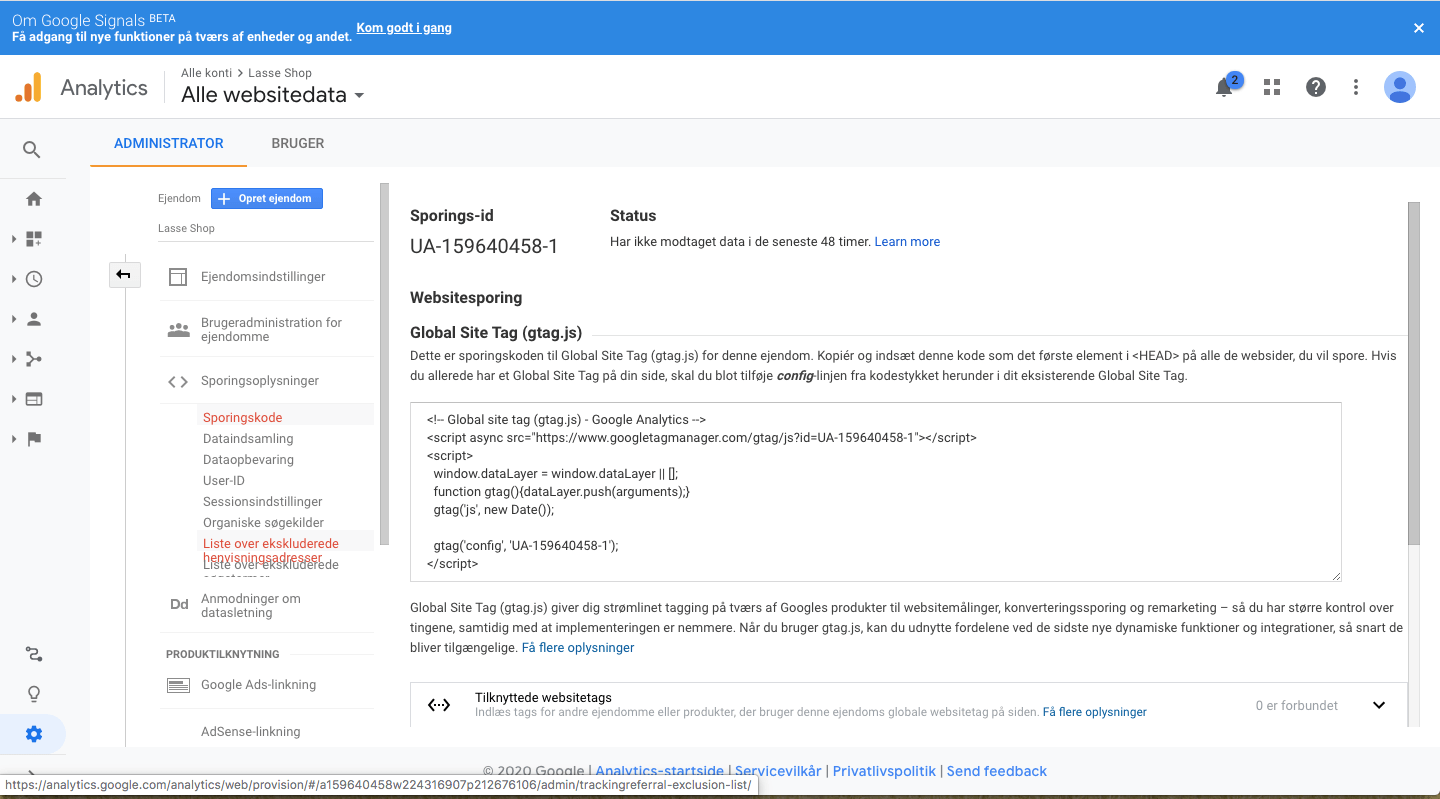Click the Få flere oplysninger link under gtag description
The width and height of the screenshot is (1440, 799).
point(578,648)
